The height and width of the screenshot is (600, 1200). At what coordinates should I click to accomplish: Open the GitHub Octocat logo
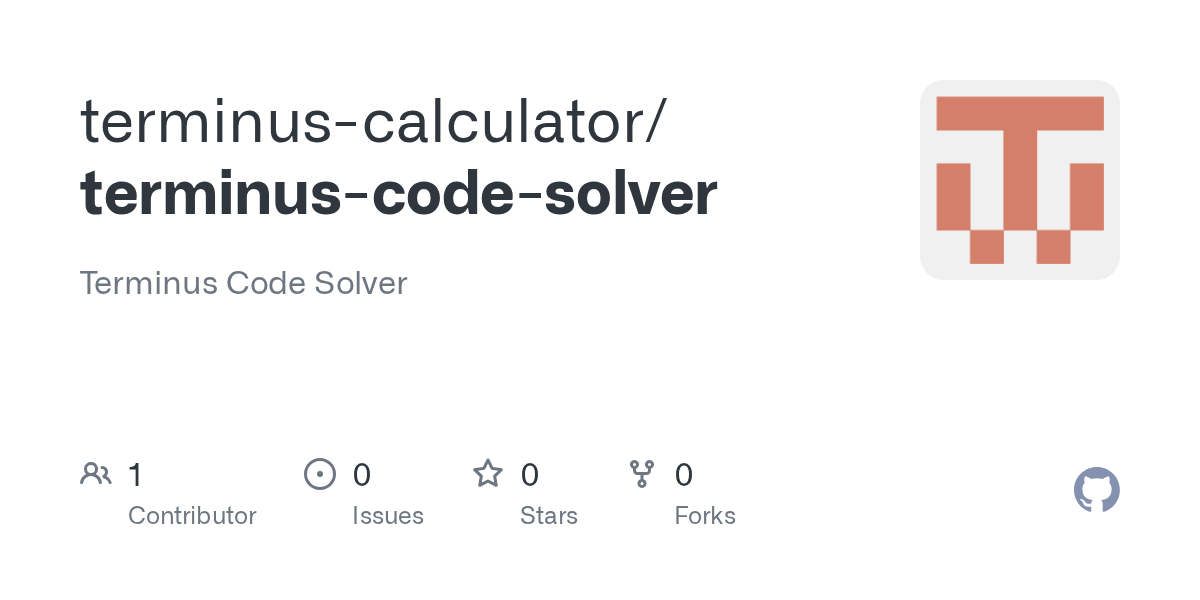pyautogui.click(x=1097, y=490)
